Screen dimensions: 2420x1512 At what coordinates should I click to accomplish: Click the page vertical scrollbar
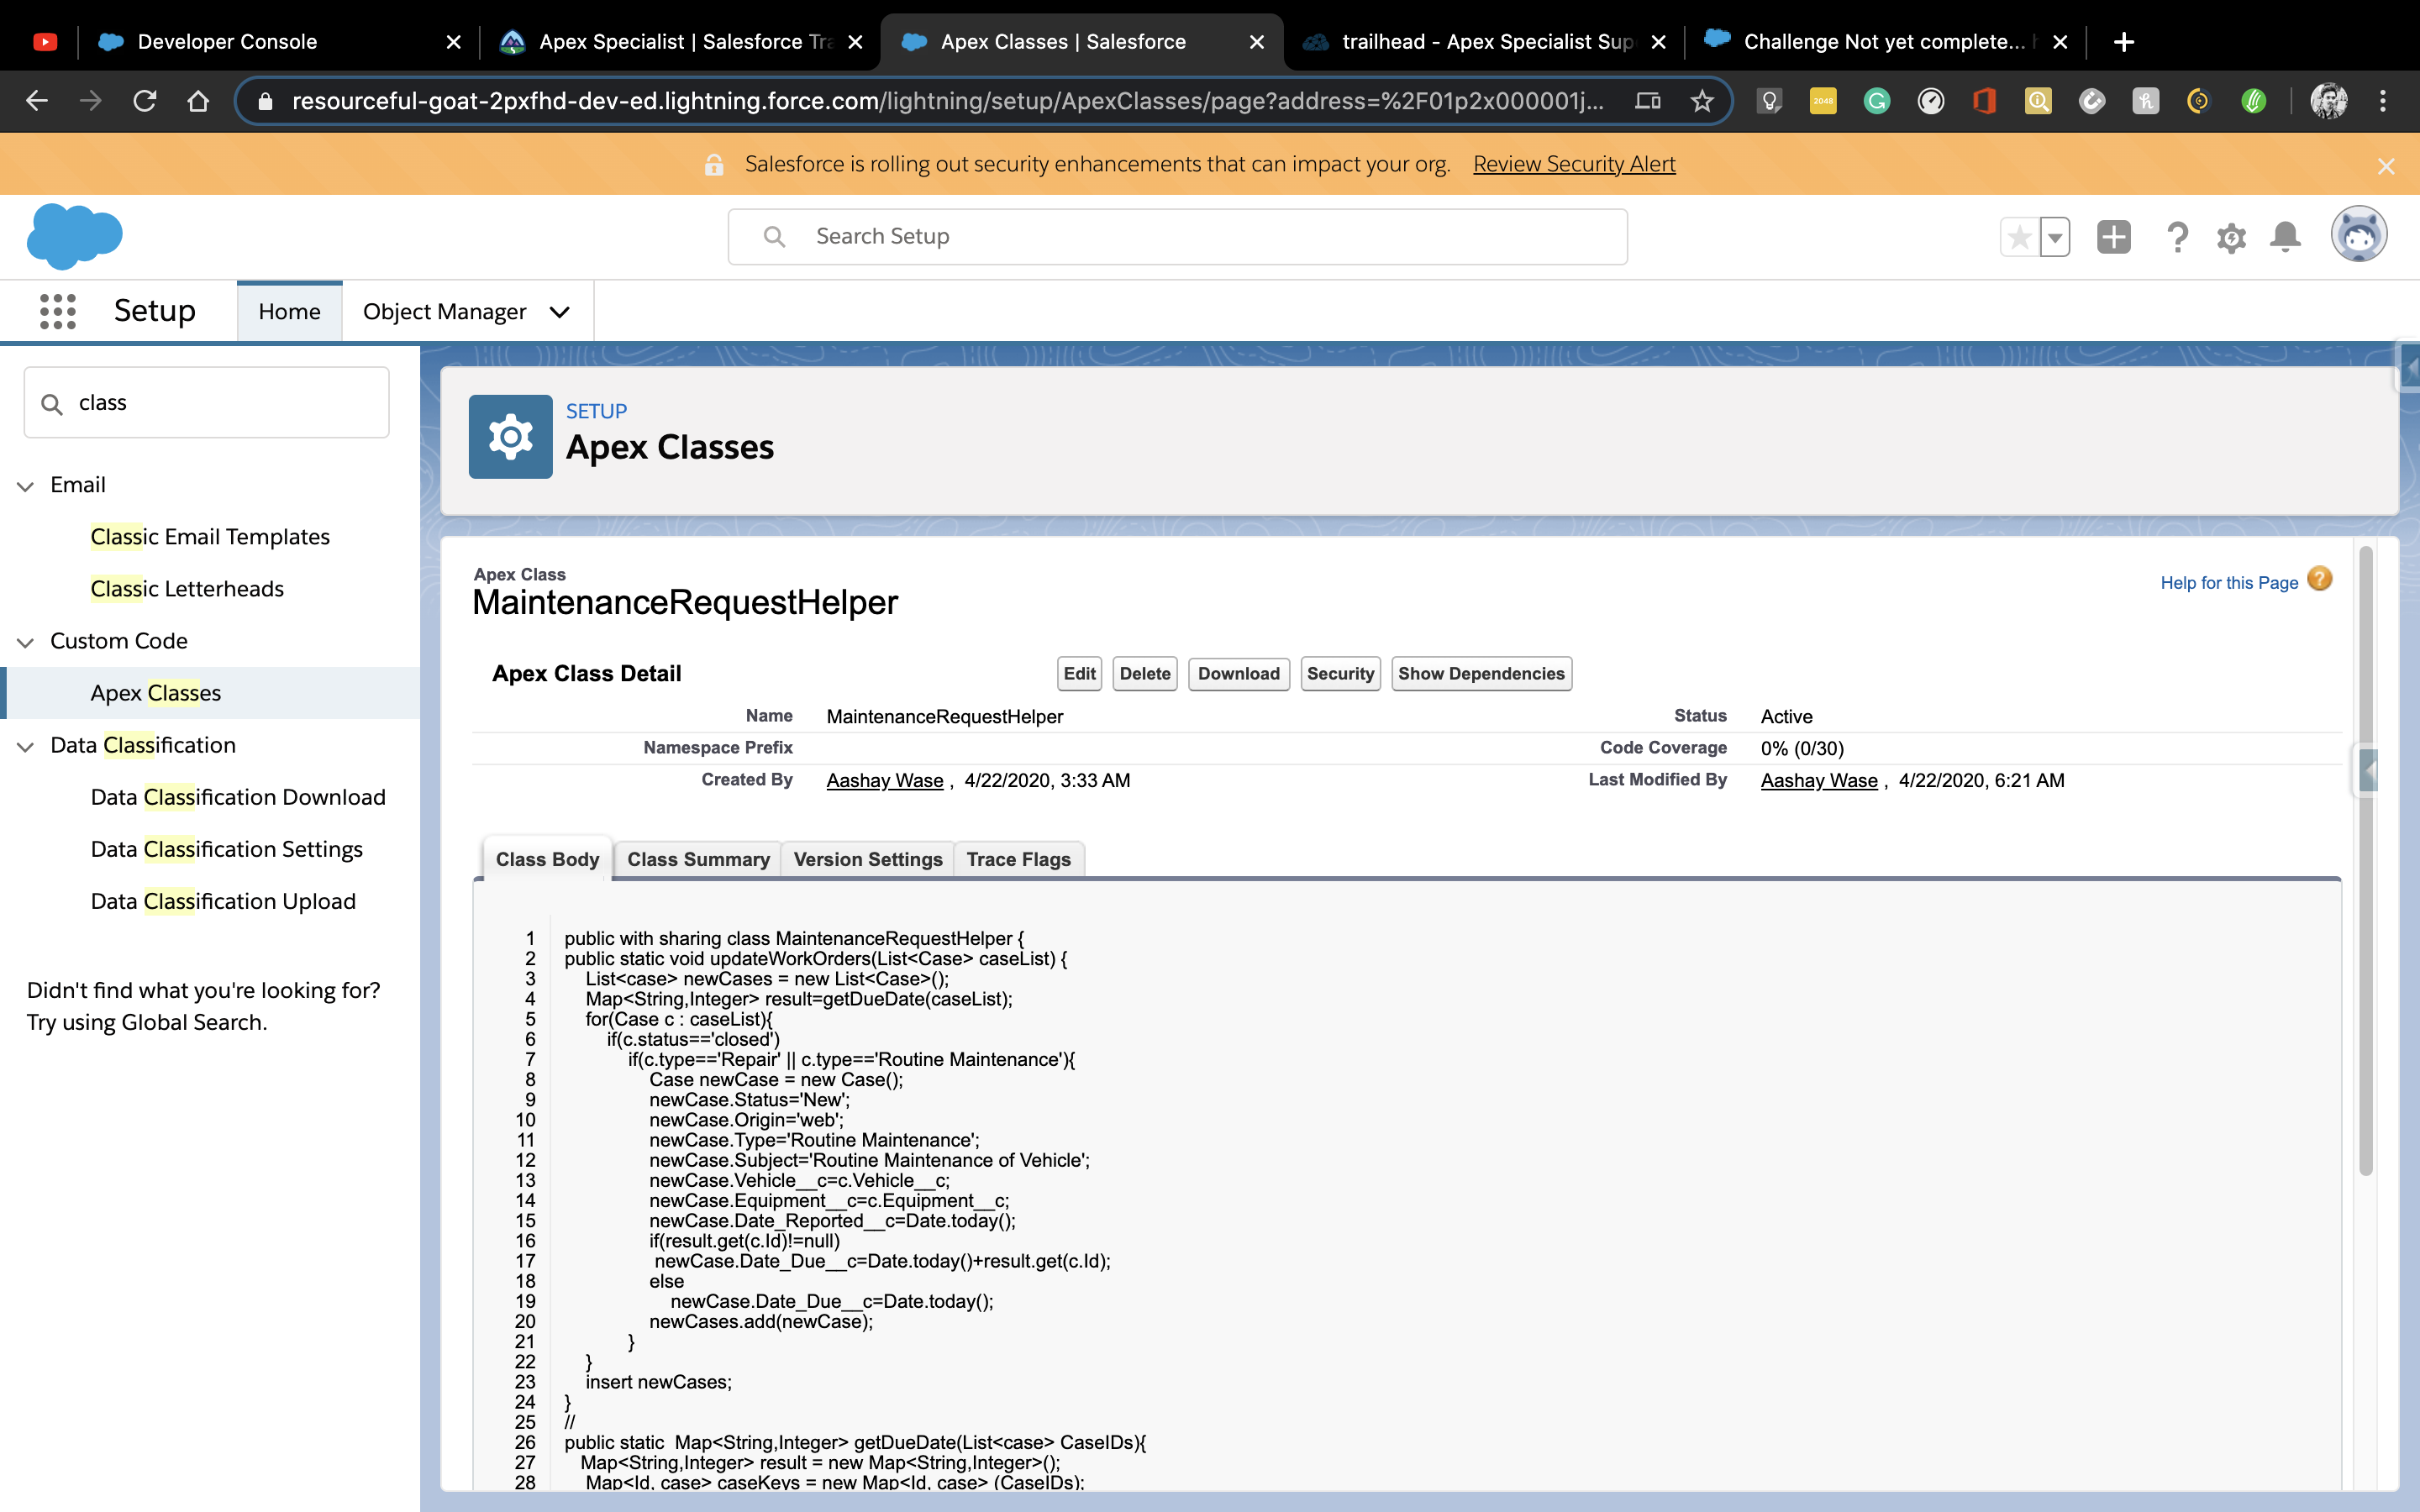[x=2365, y=860]
